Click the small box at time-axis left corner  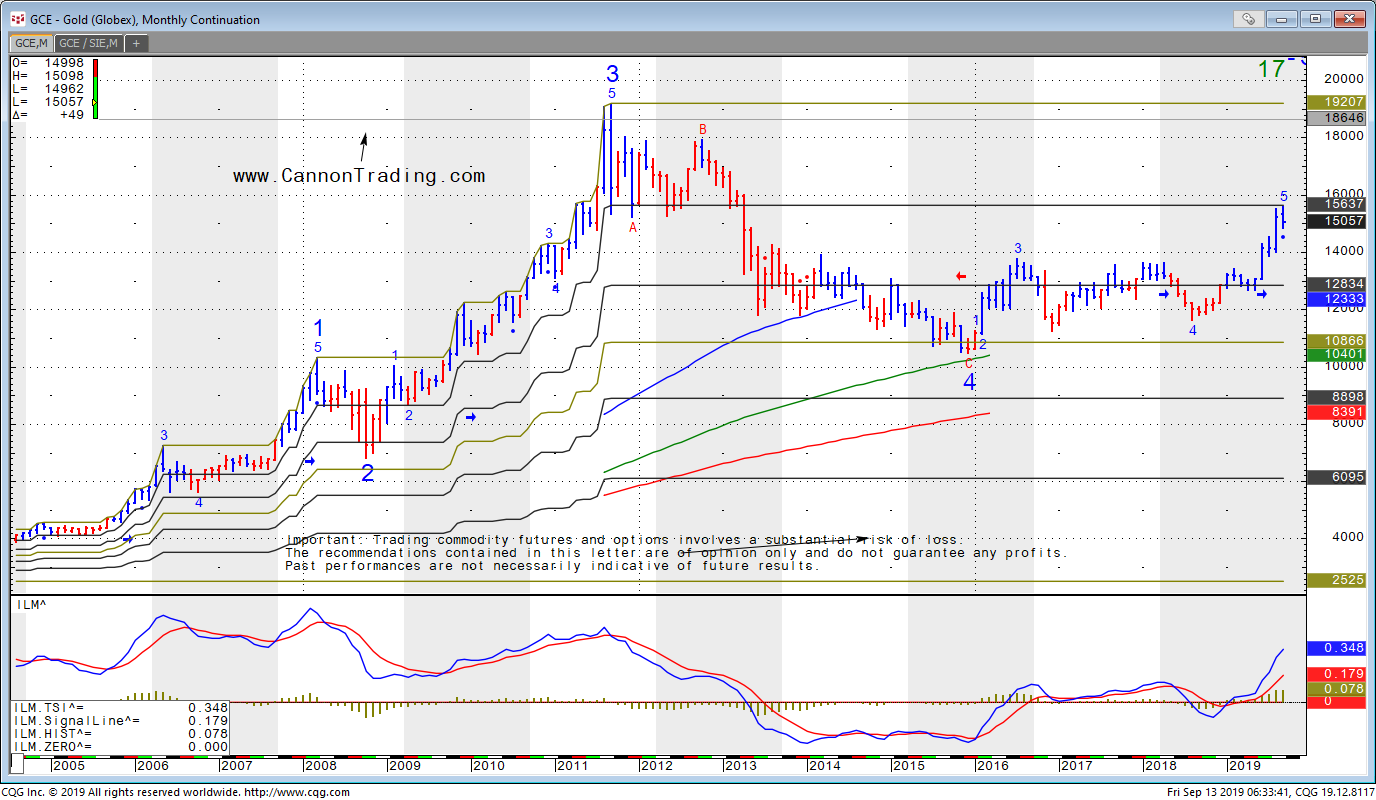coord(16,765)
